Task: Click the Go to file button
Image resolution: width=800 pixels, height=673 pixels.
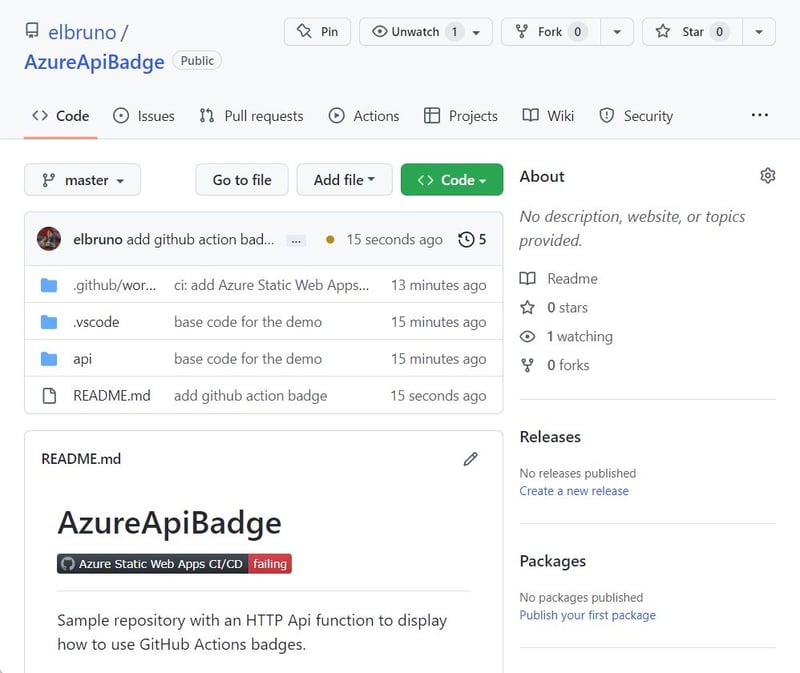Action: point(242,180)
